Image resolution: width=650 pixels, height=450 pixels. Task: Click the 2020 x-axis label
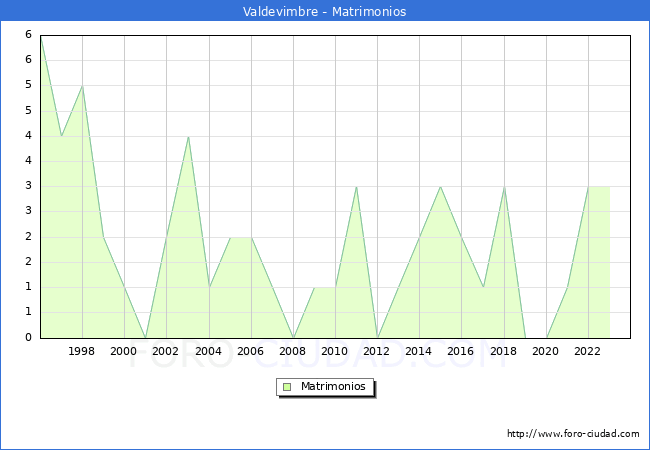coord(546,351)
